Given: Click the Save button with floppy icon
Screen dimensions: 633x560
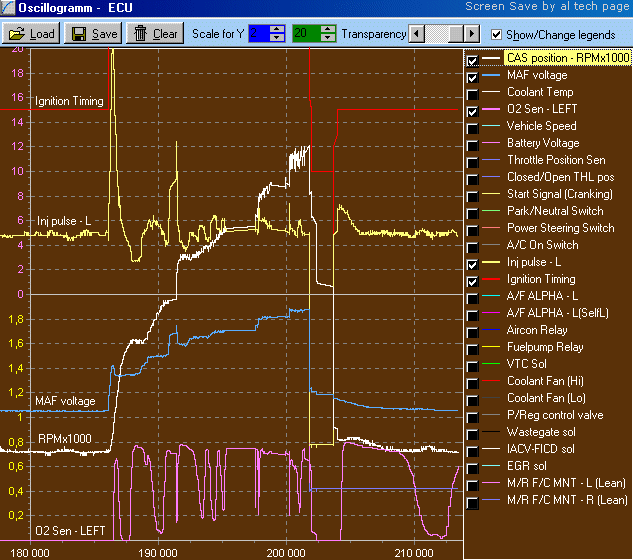Looking at the screenshot, I should [x=94, y=33].
